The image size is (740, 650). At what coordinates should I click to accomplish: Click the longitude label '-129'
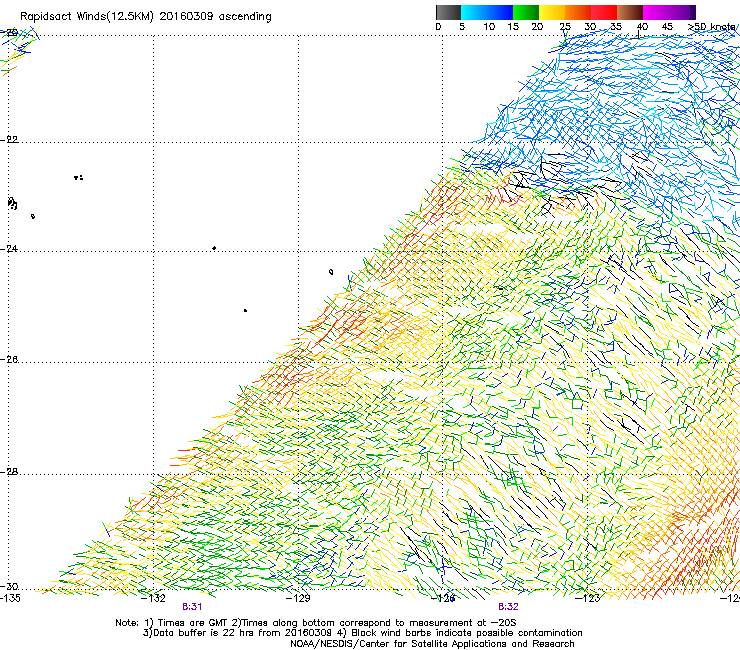pos(298,598)
